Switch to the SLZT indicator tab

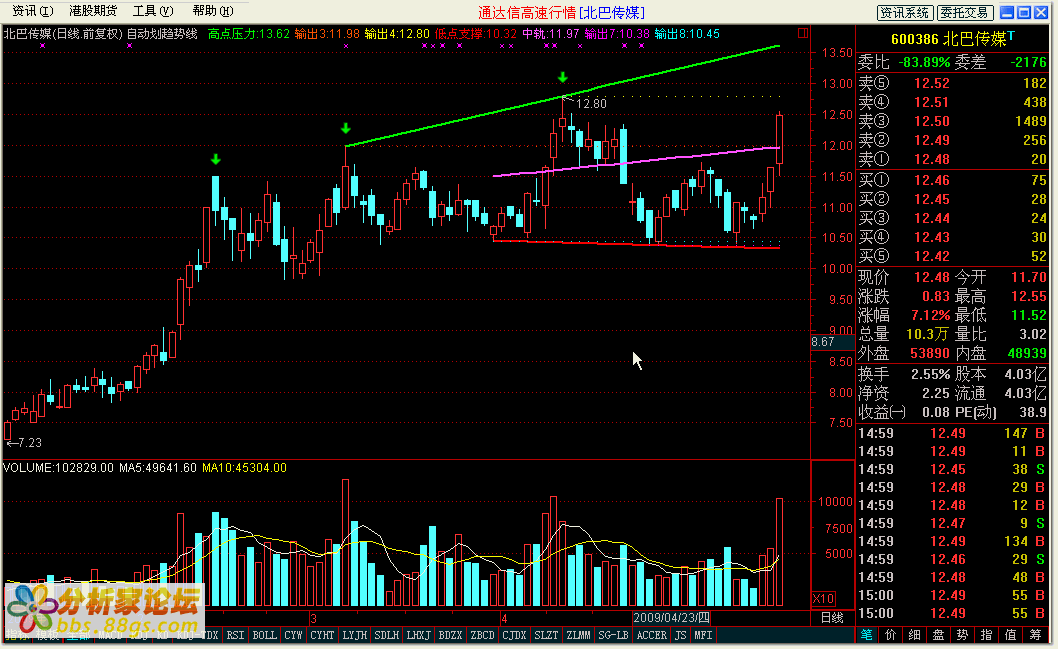(x=547, y=635)
